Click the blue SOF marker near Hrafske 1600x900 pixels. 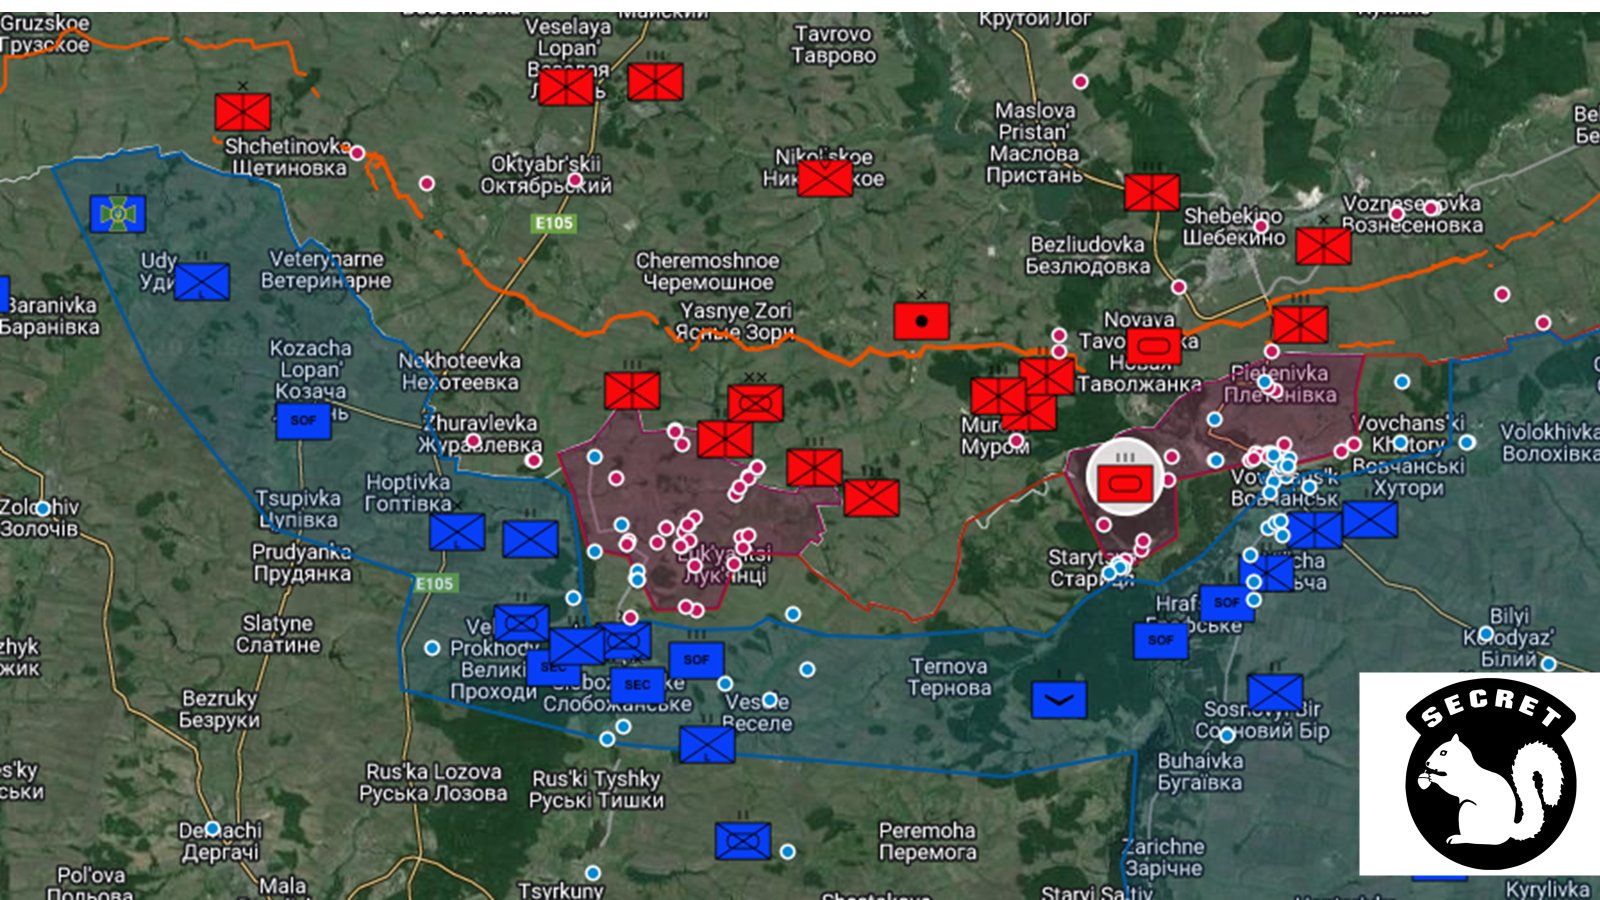1227,603
